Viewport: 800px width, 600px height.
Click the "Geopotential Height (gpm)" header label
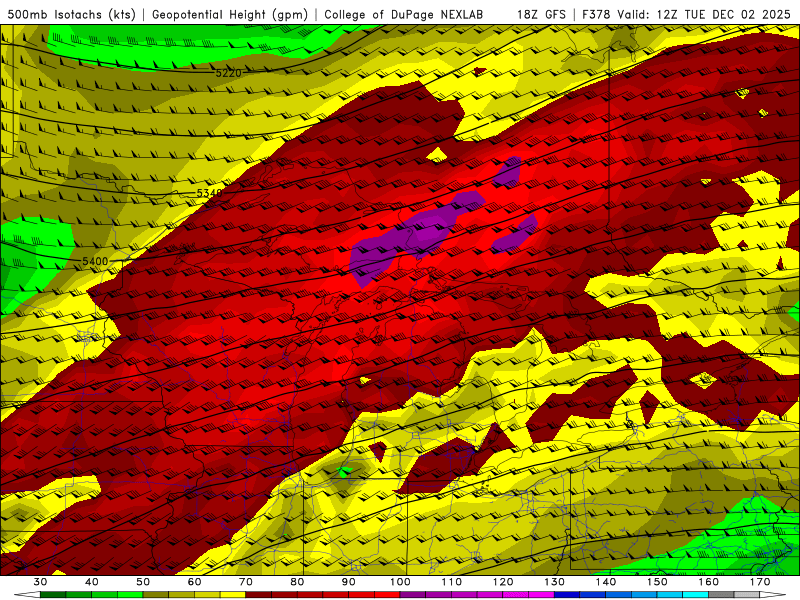tap(230, 14)
